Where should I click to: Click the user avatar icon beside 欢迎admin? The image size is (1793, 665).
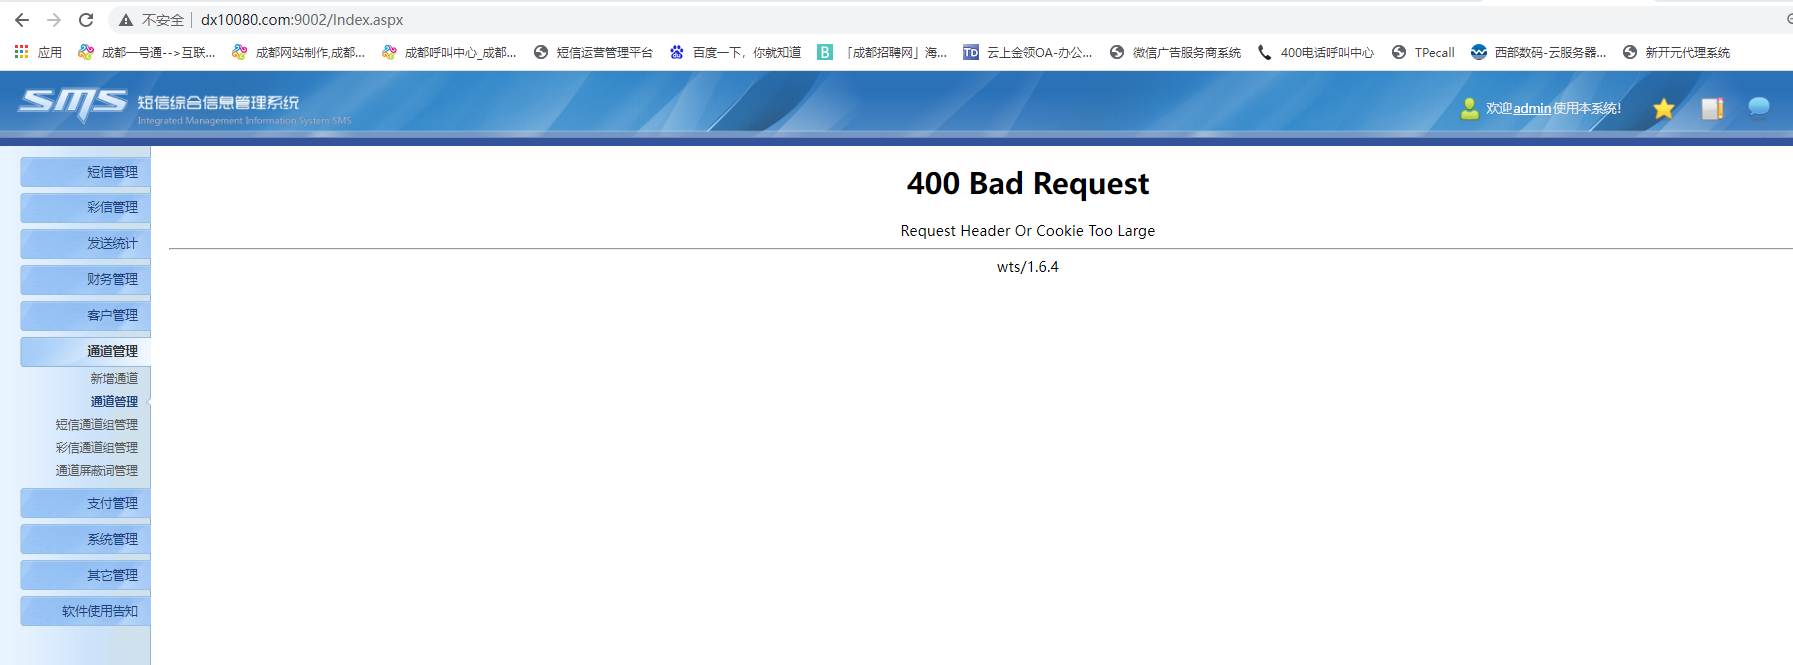1469,108
